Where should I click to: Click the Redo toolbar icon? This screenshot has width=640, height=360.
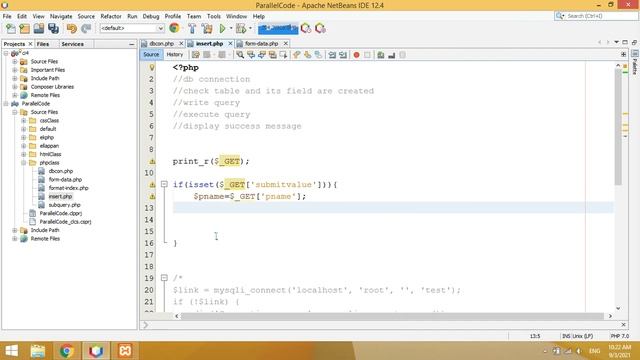[86, 28]
